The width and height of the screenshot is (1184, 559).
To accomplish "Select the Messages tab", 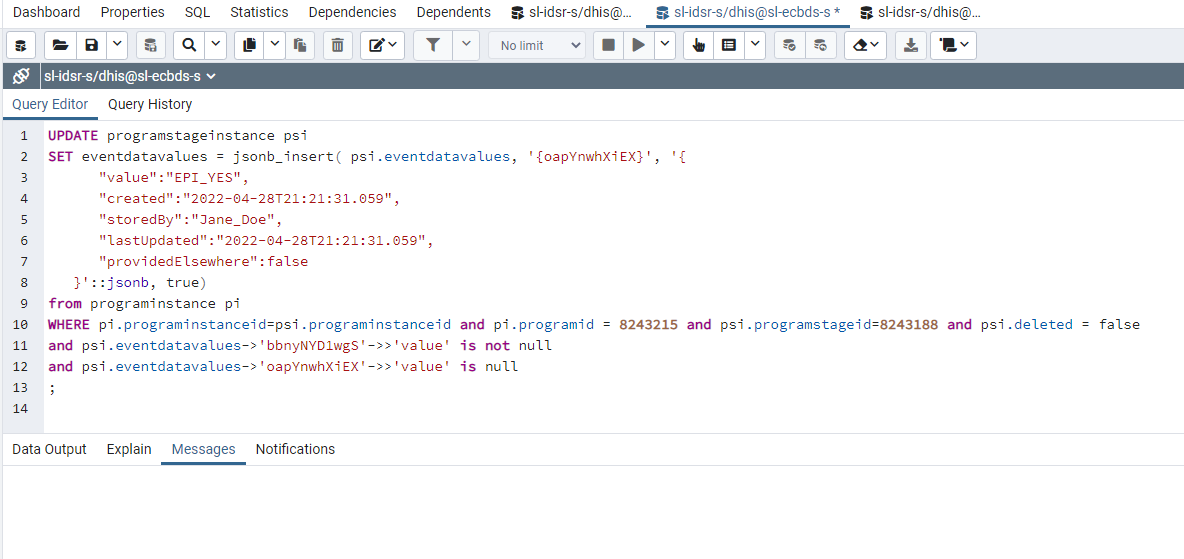I will [x=203, y=449].
